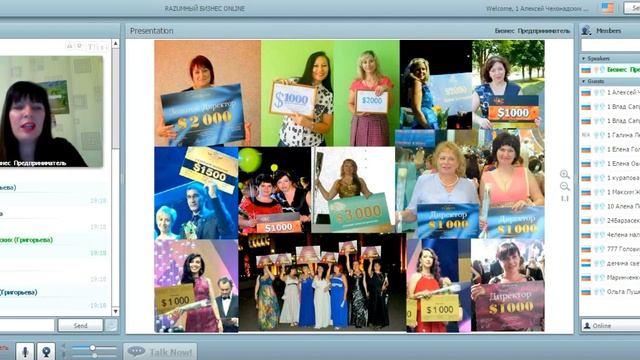Toggle the microphone button in bottom bar

tap(24, 351)
